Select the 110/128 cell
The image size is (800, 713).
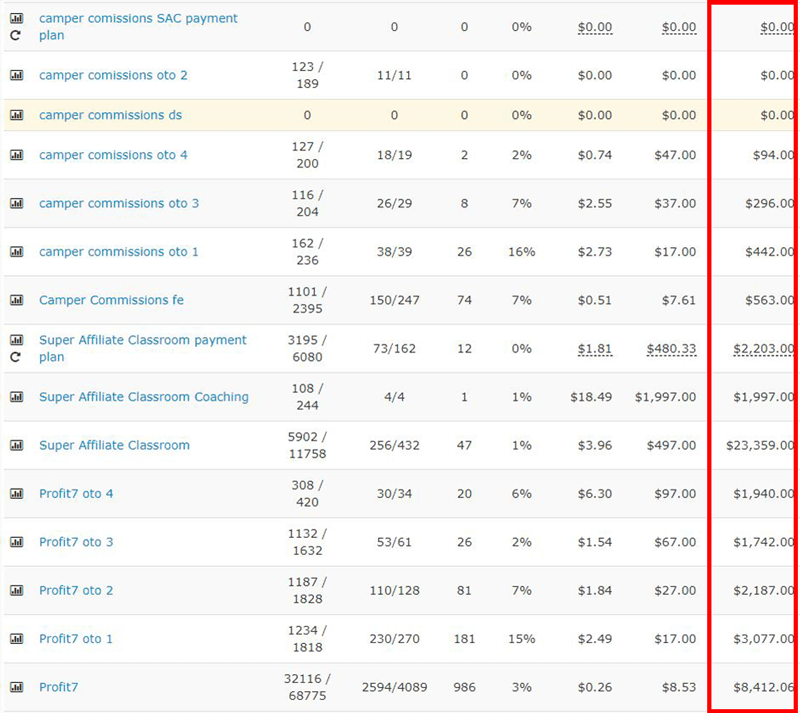[x=394, y=591]
